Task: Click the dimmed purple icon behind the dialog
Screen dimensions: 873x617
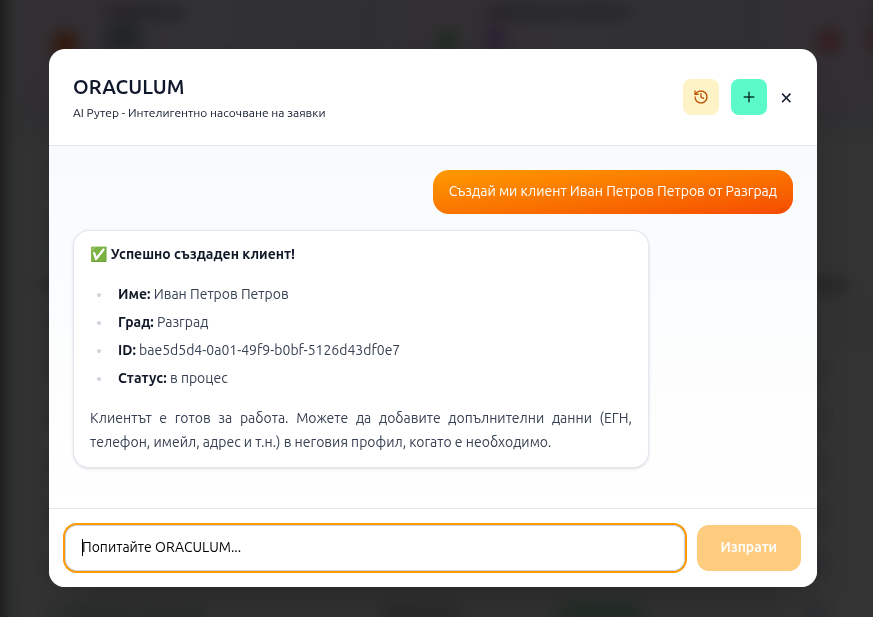Action: (496, 37)
